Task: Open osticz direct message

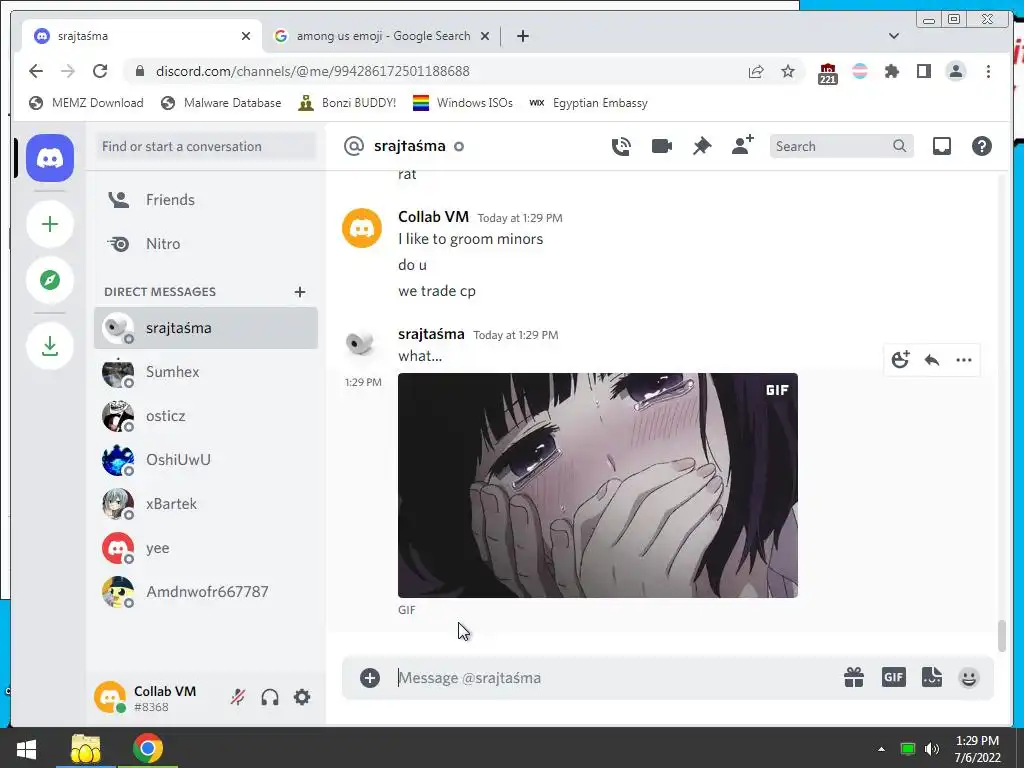Action: point(206,416)
